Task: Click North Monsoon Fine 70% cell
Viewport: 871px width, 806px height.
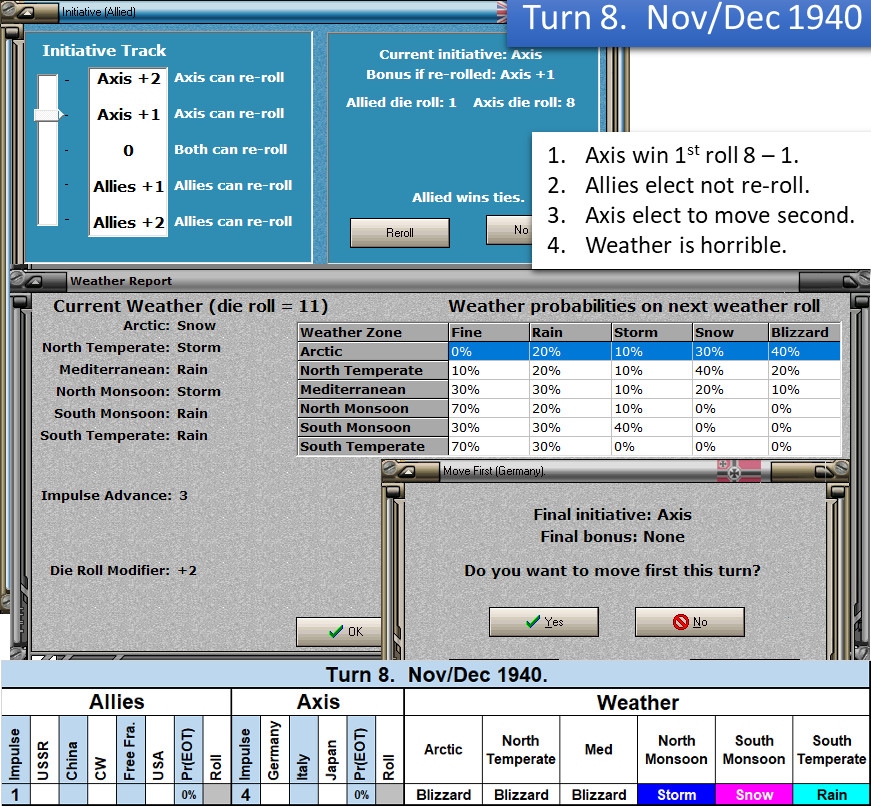Action: pos(489,408)
